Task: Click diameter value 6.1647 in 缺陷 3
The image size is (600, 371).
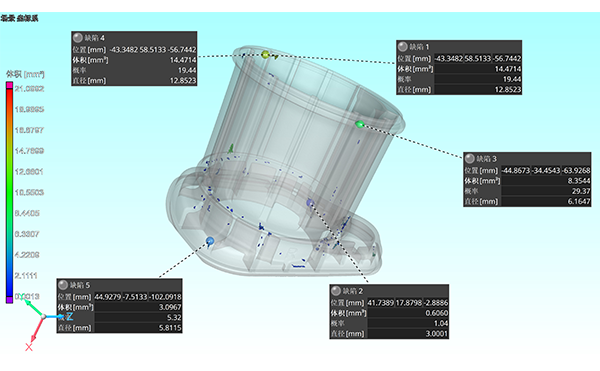Action: (x=579, y=201)
